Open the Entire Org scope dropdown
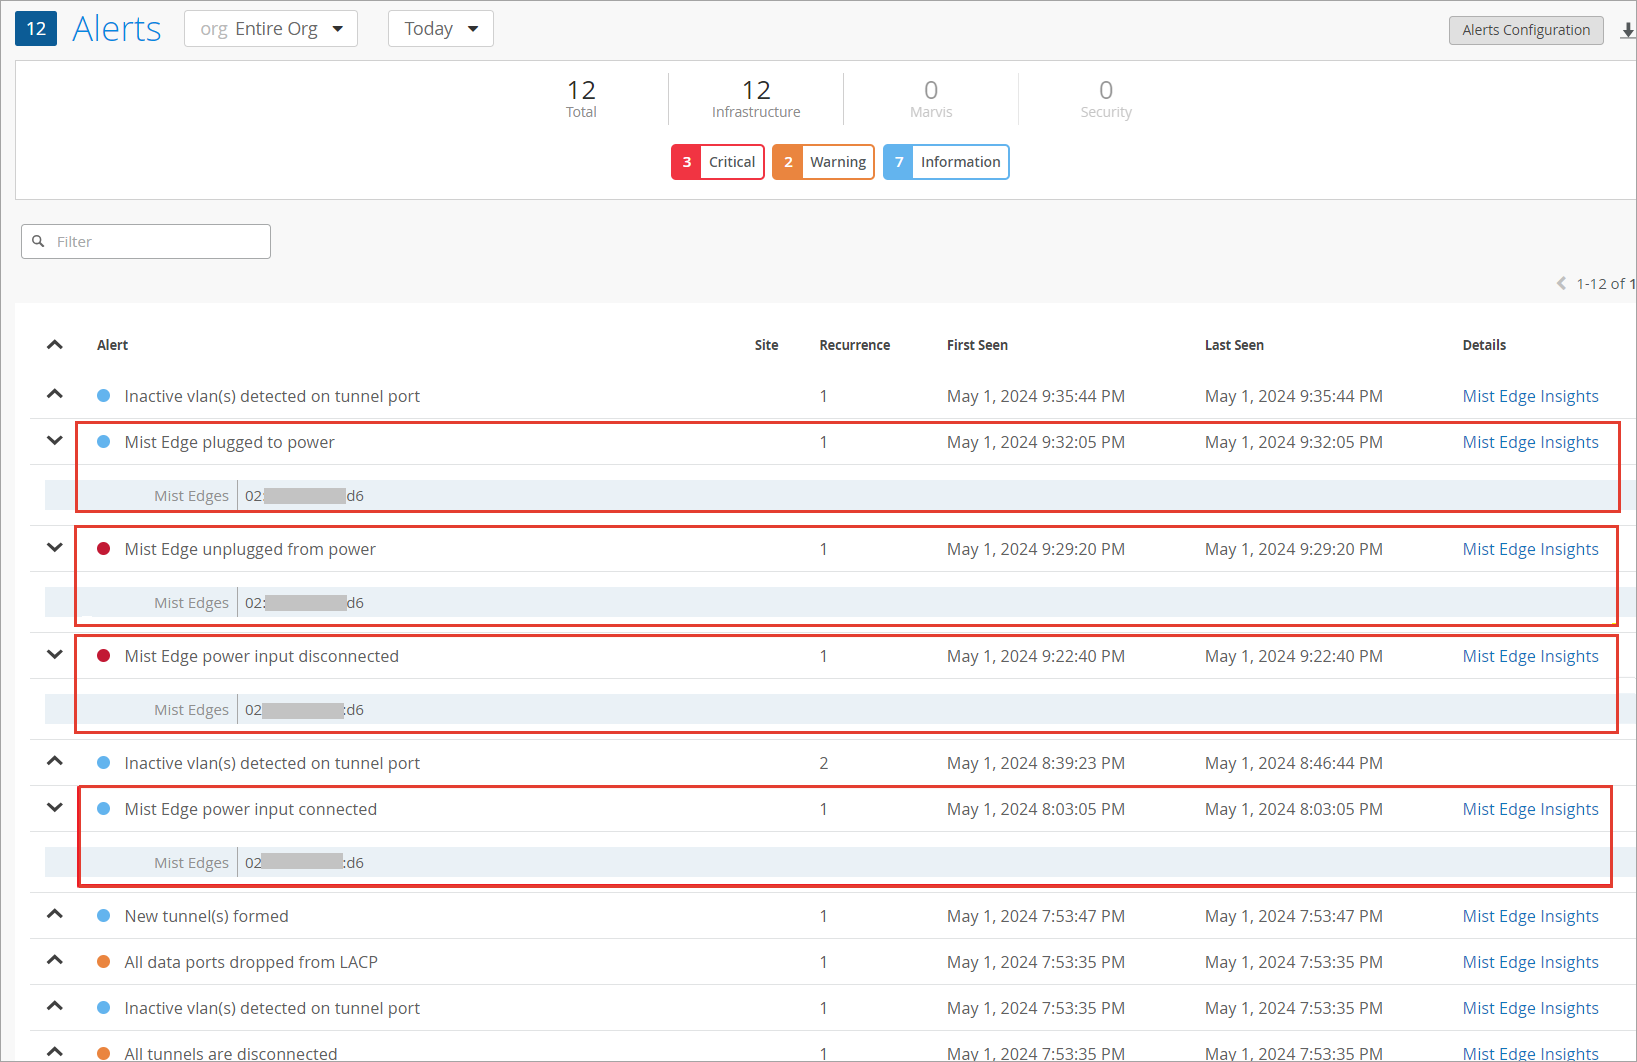 pos(271,29)
